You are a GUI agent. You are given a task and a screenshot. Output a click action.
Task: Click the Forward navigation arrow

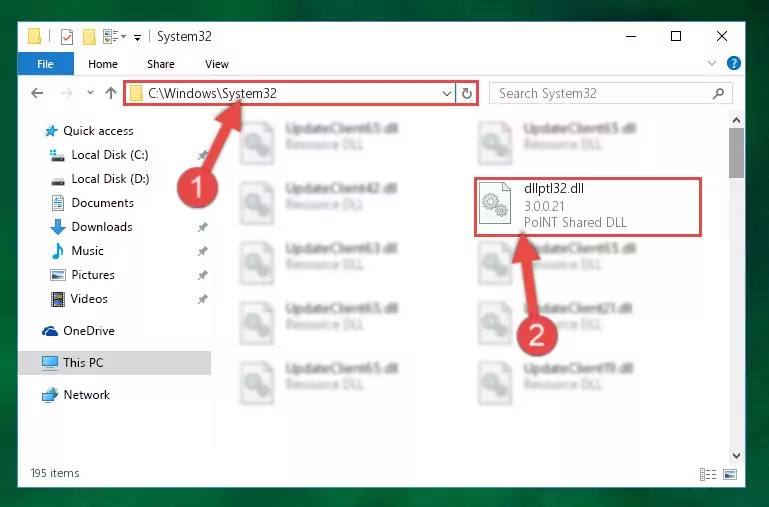click(x=66, y=93)
